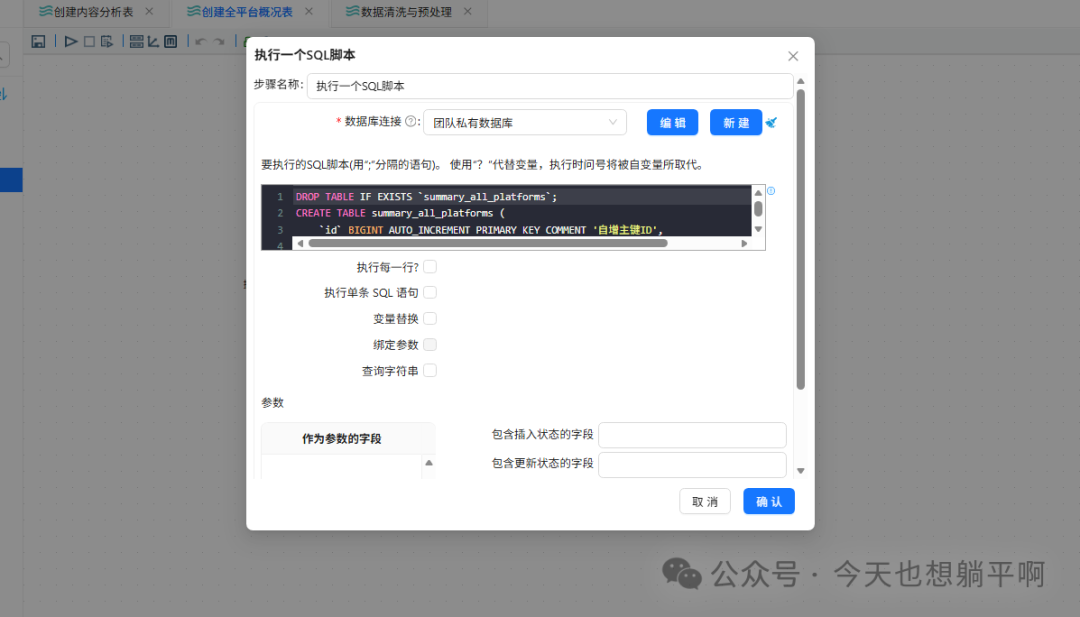Click the SQL editor vertical scrollbar thumb

(x=758, y=209)
